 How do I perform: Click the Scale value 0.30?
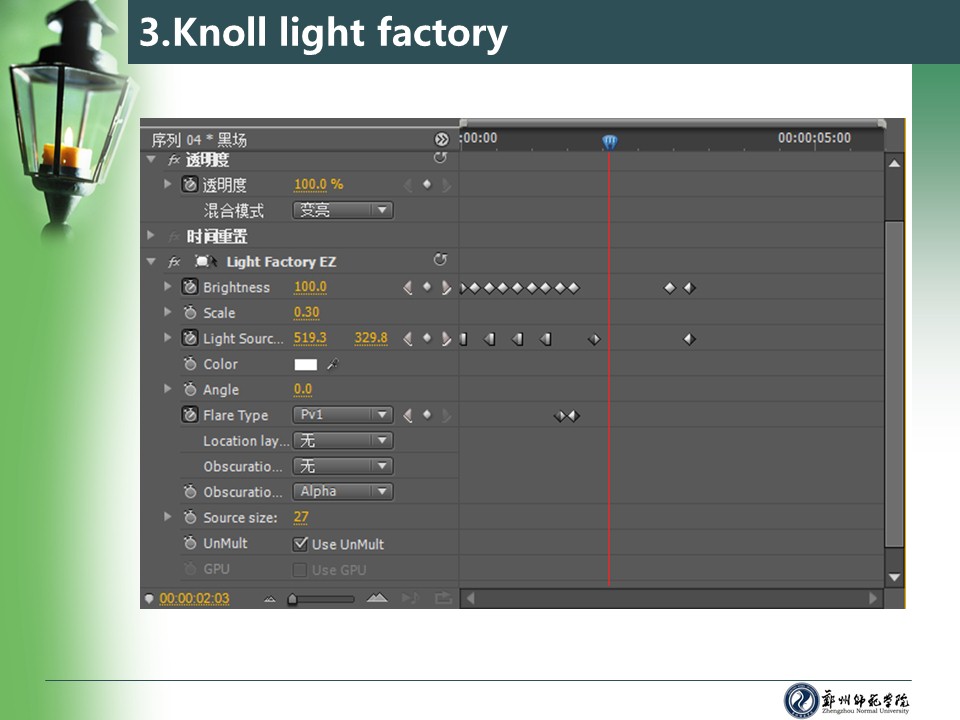[x=306, y=312]
